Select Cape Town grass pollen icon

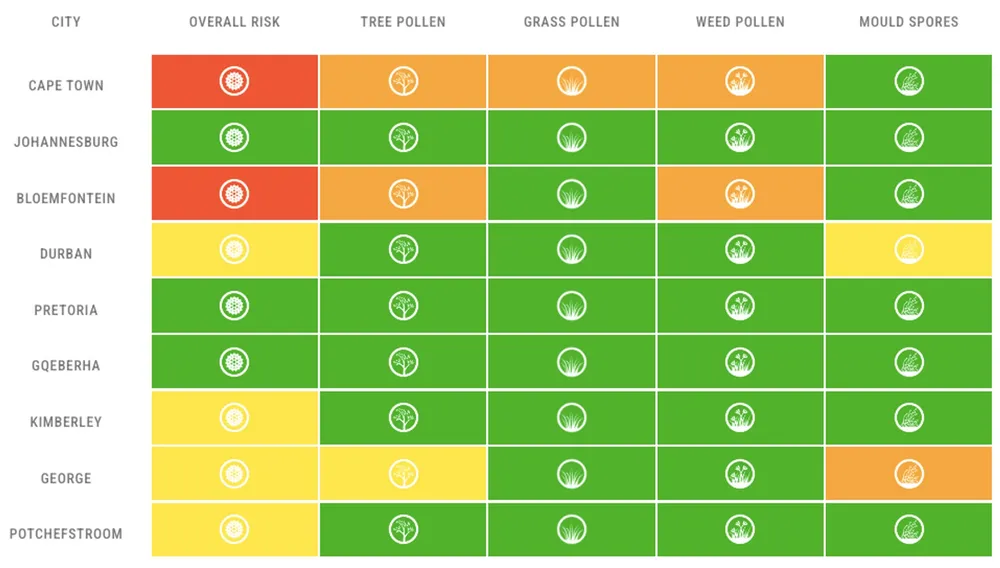[x=571, y=82]
